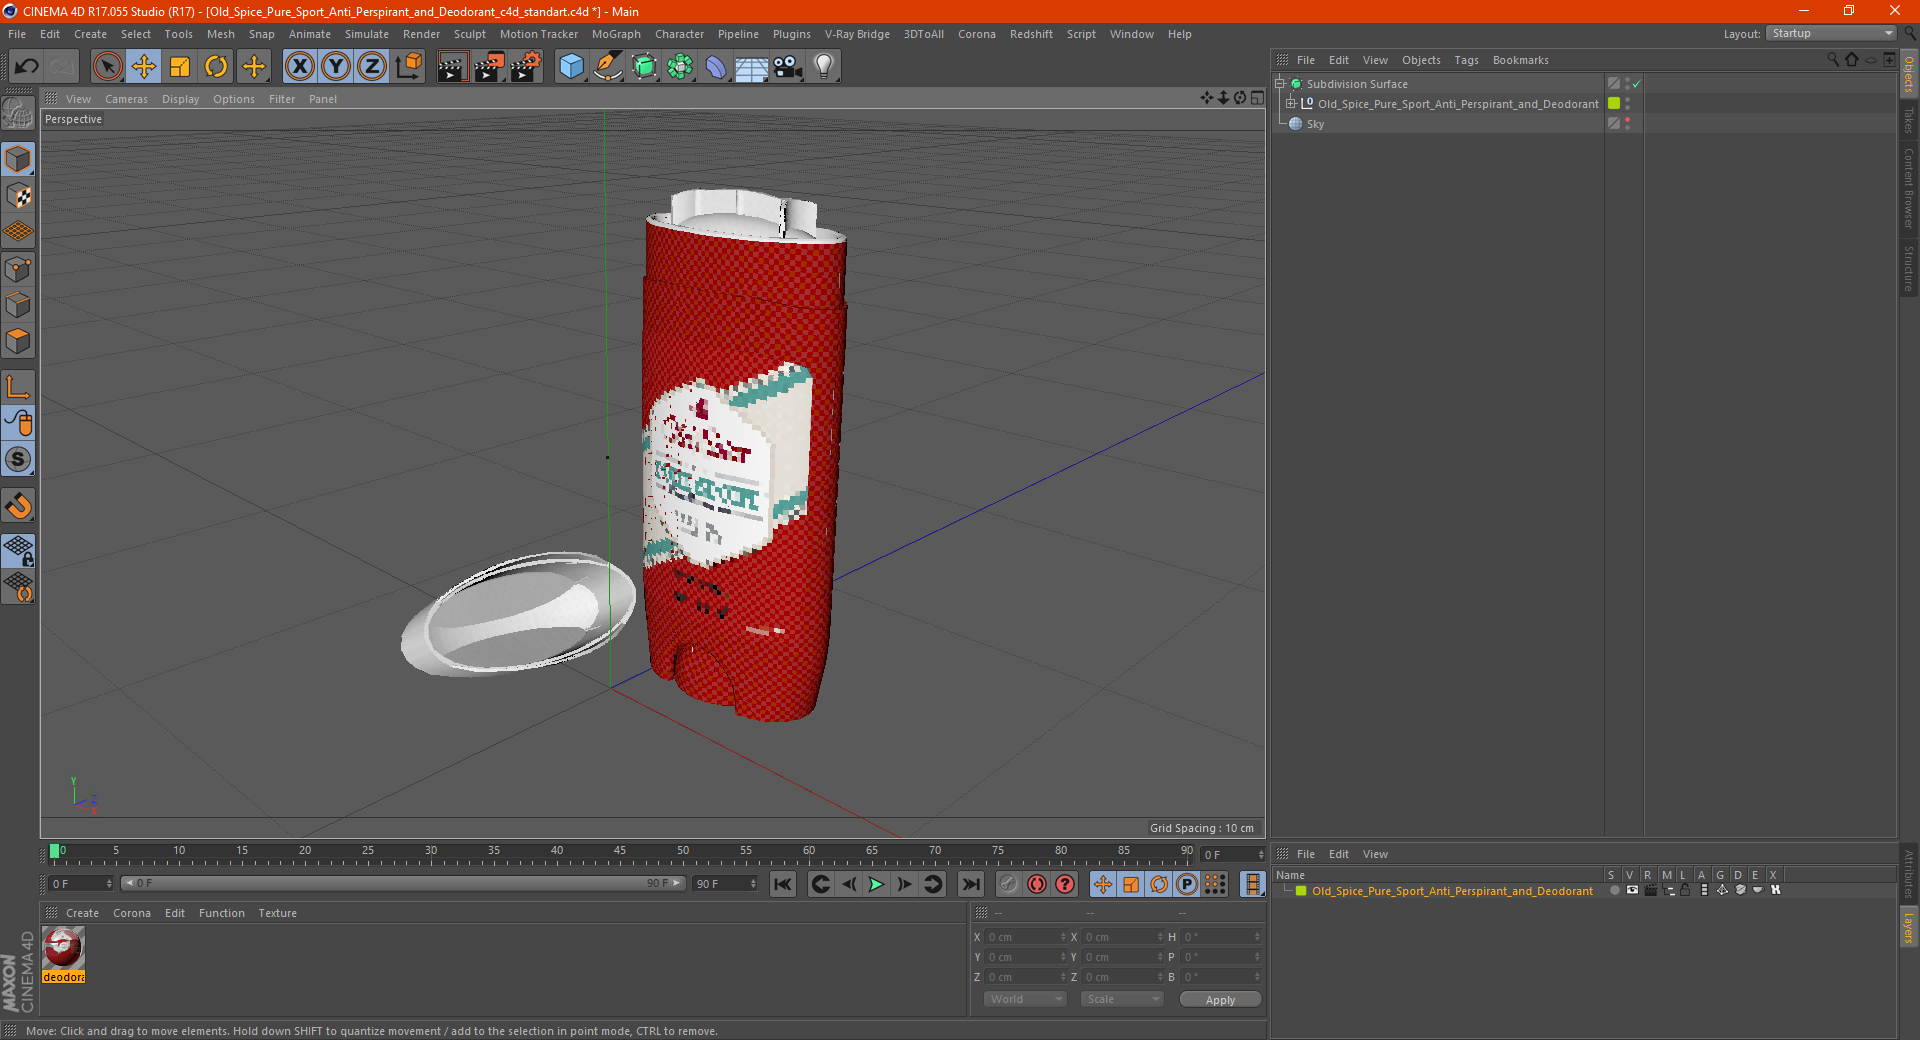This screenshot has width=1920, height=1040.
Task: Add a Cube primitive object
Action: coord(571,67)
